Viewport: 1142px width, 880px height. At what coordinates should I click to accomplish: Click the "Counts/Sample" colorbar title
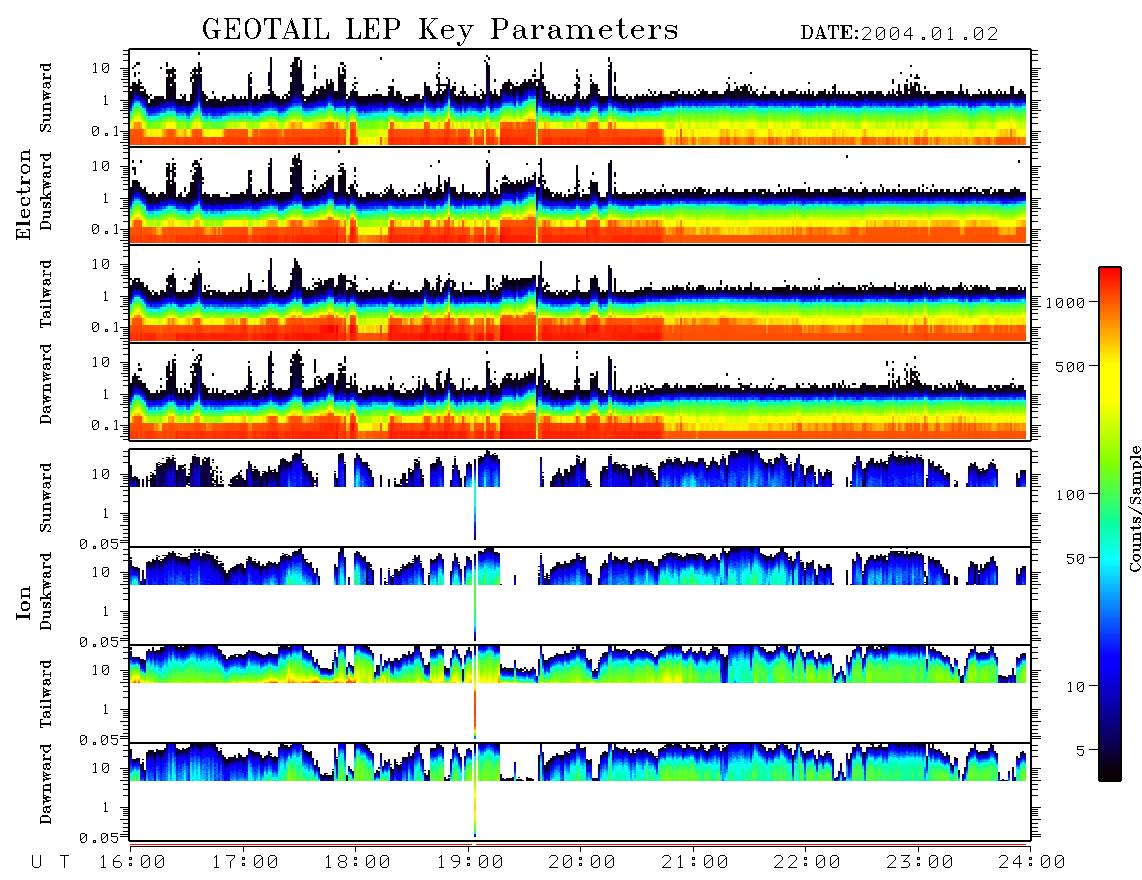[x=1135, y=508]
